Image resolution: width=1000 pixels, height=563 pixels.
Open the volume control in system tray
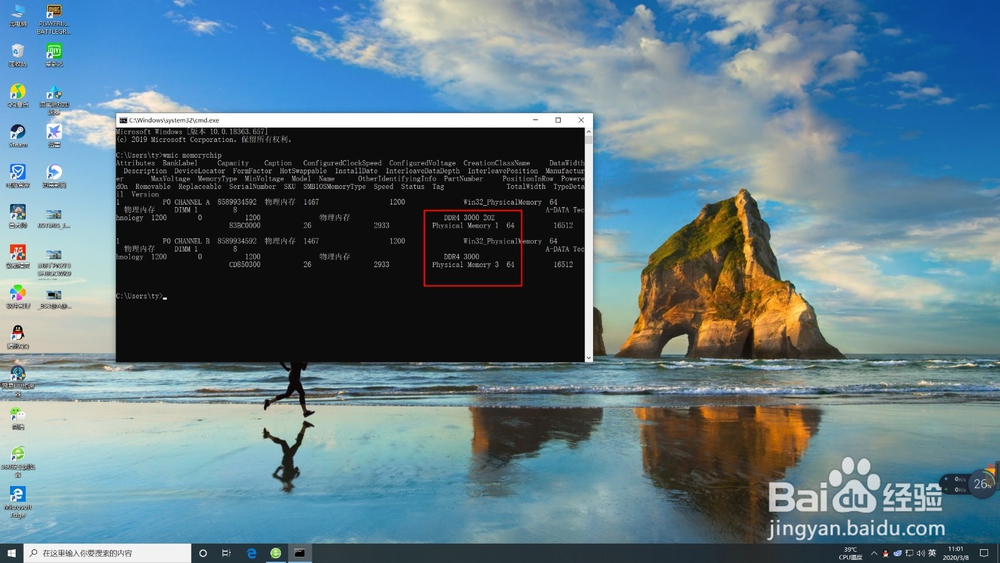coord(920,553)
